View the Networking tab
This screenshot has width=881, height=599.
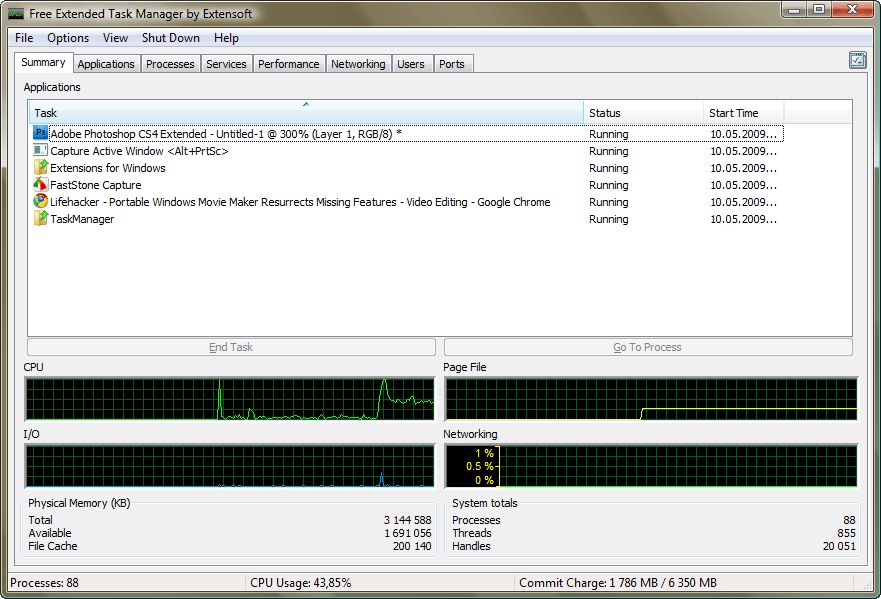(x=358, y=63)
